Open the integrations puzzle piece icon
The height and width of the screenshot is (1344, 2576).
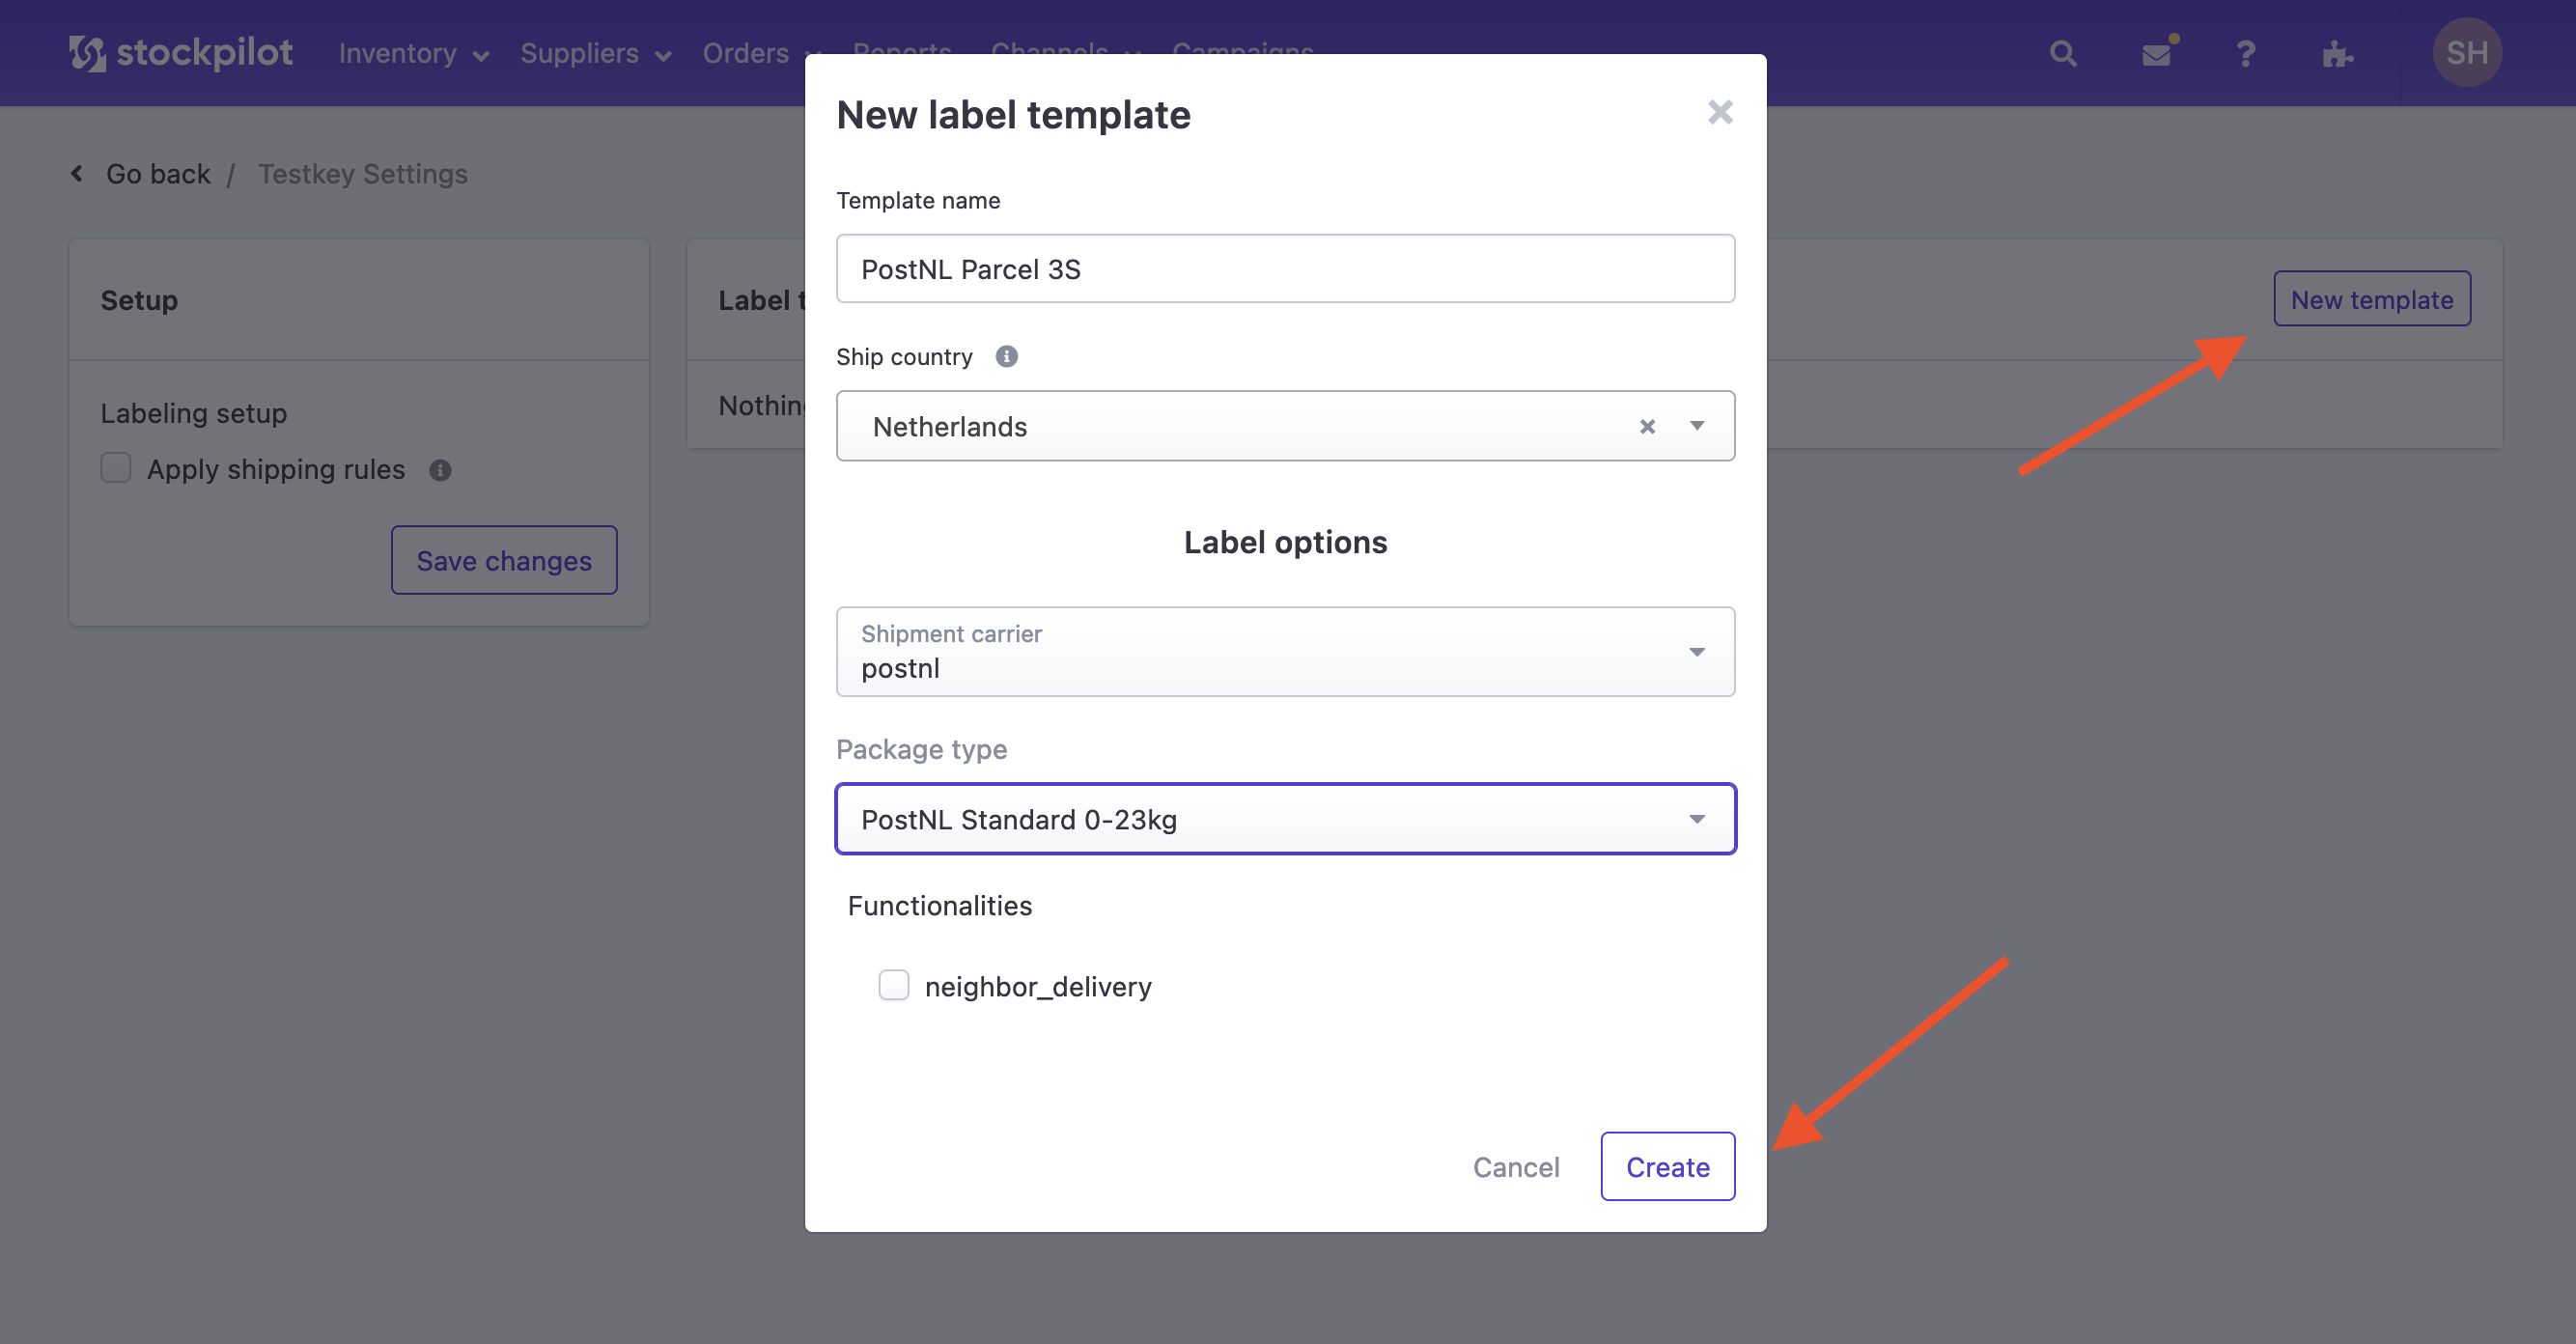(2337, 53)
